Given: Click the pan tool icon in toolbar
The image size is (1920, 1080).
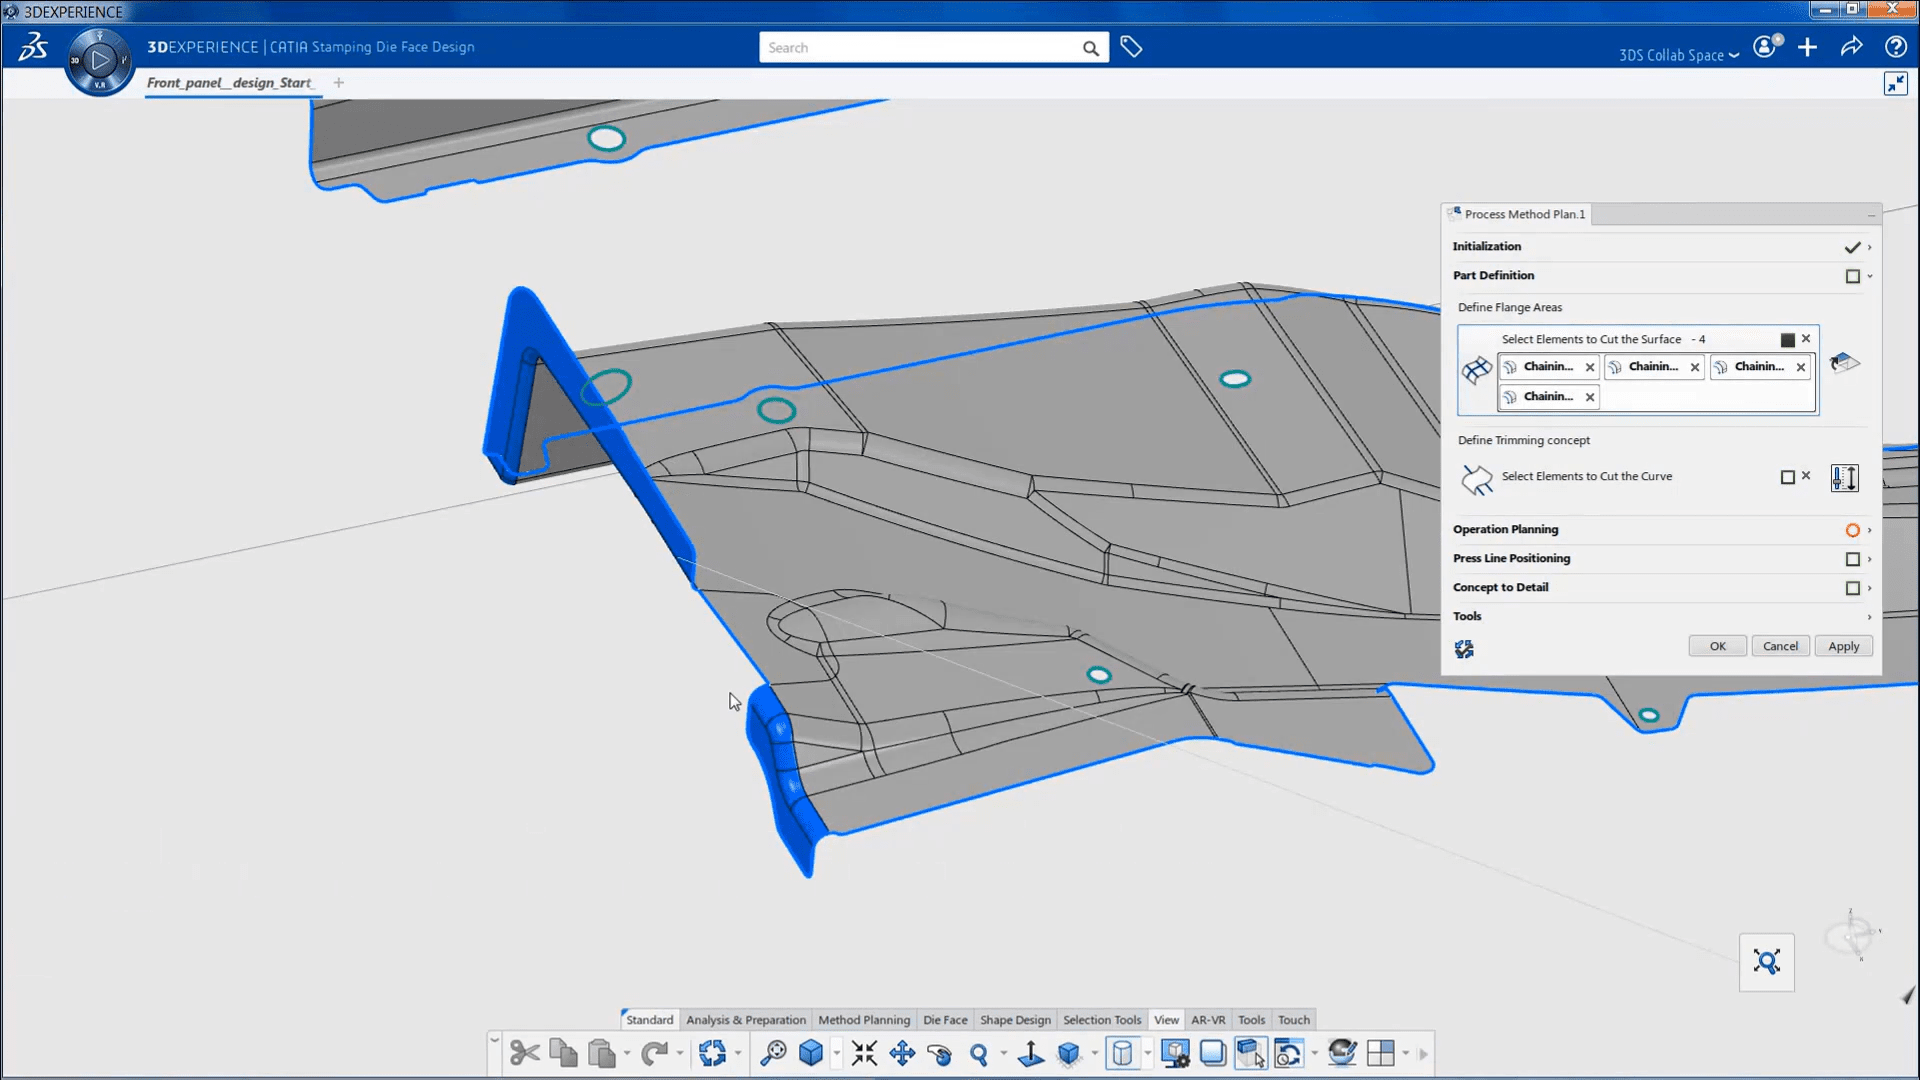Looking at the screenshot, I should (x=902, y=1052).
